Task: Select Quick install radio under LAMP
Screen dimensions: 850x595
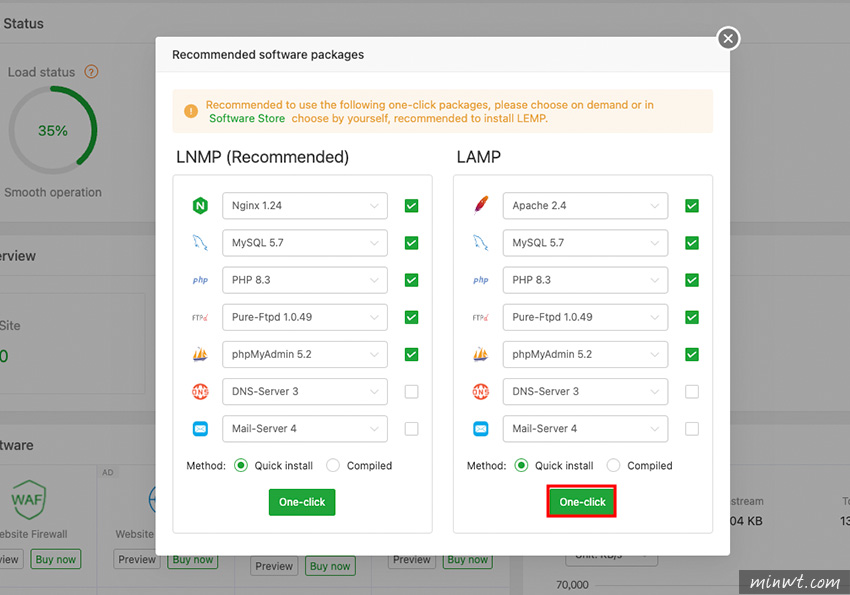Action: (521, 465)
